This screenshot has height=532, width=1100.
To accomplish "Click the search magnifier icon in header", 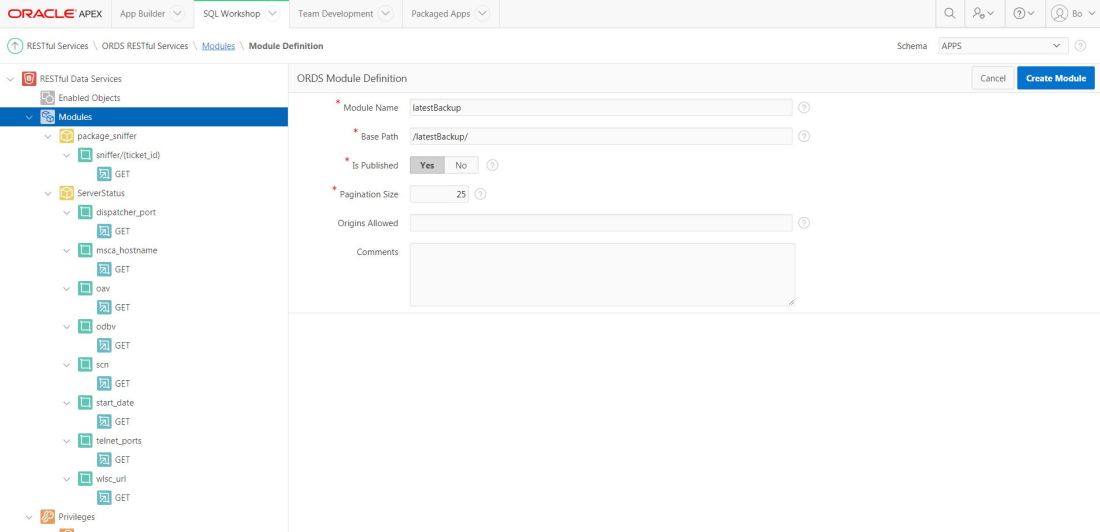I will point(949,14).
